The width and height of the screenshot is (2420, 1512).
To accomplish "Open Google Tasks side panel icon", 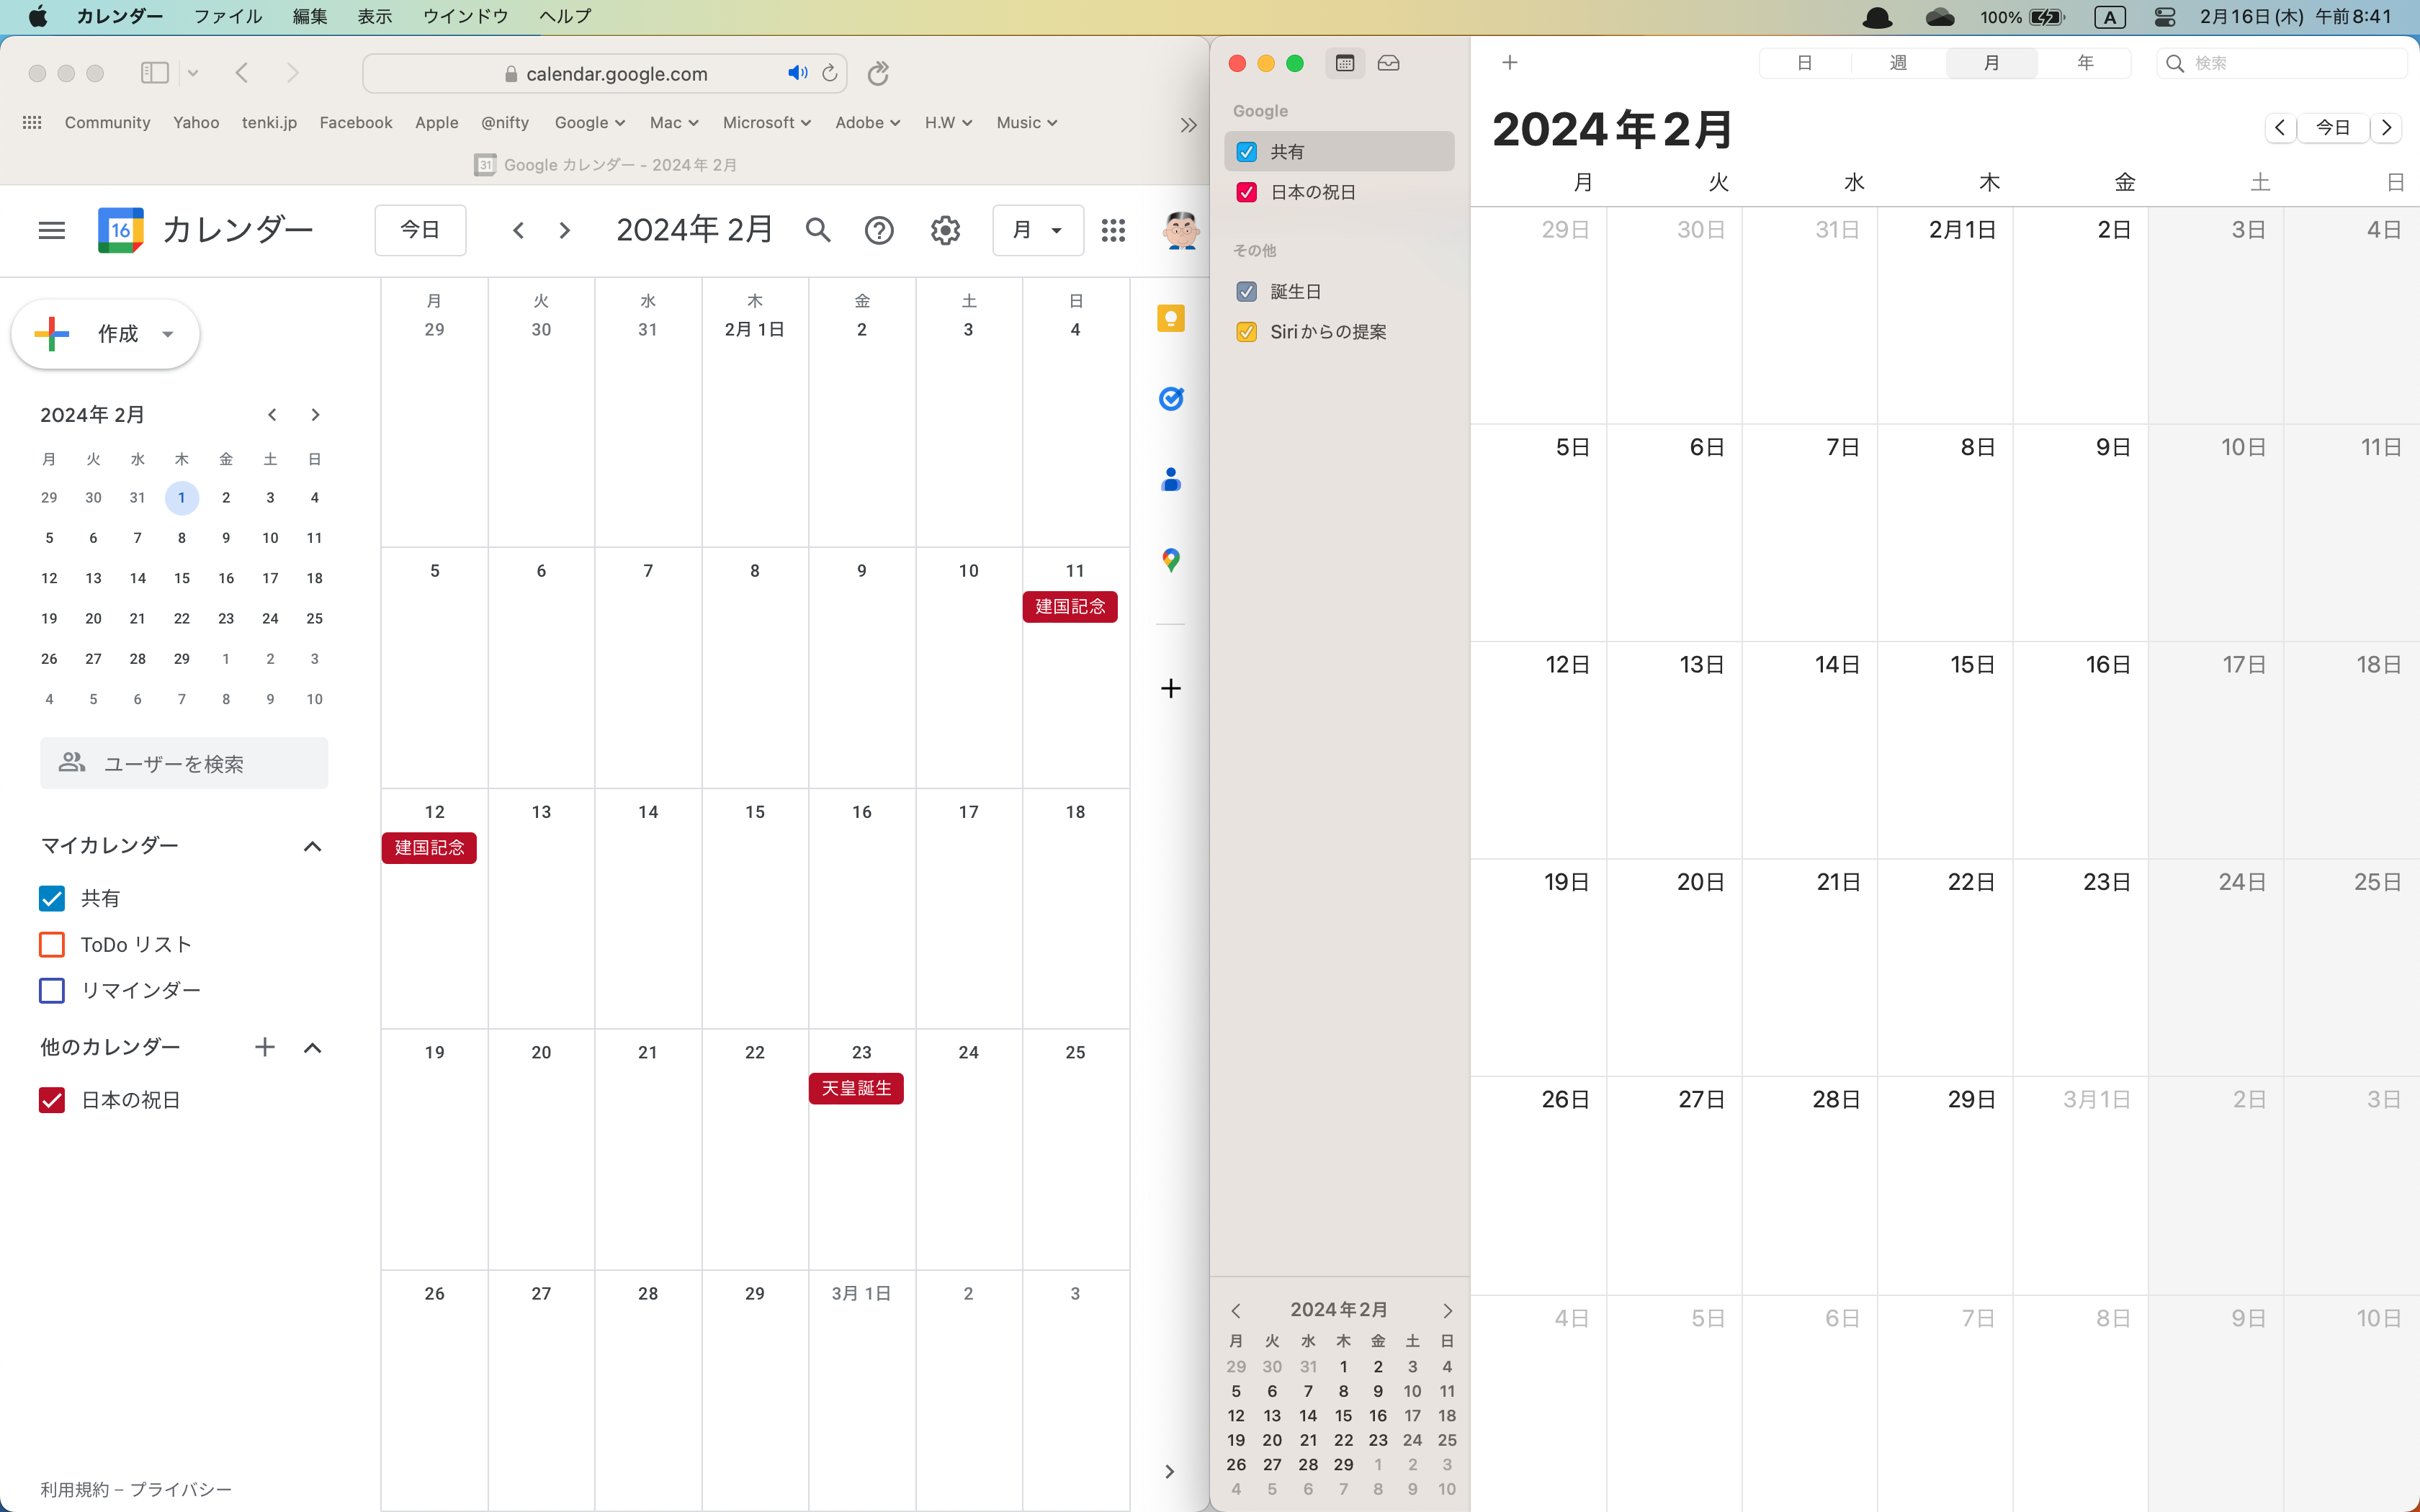I will 1170,399.
